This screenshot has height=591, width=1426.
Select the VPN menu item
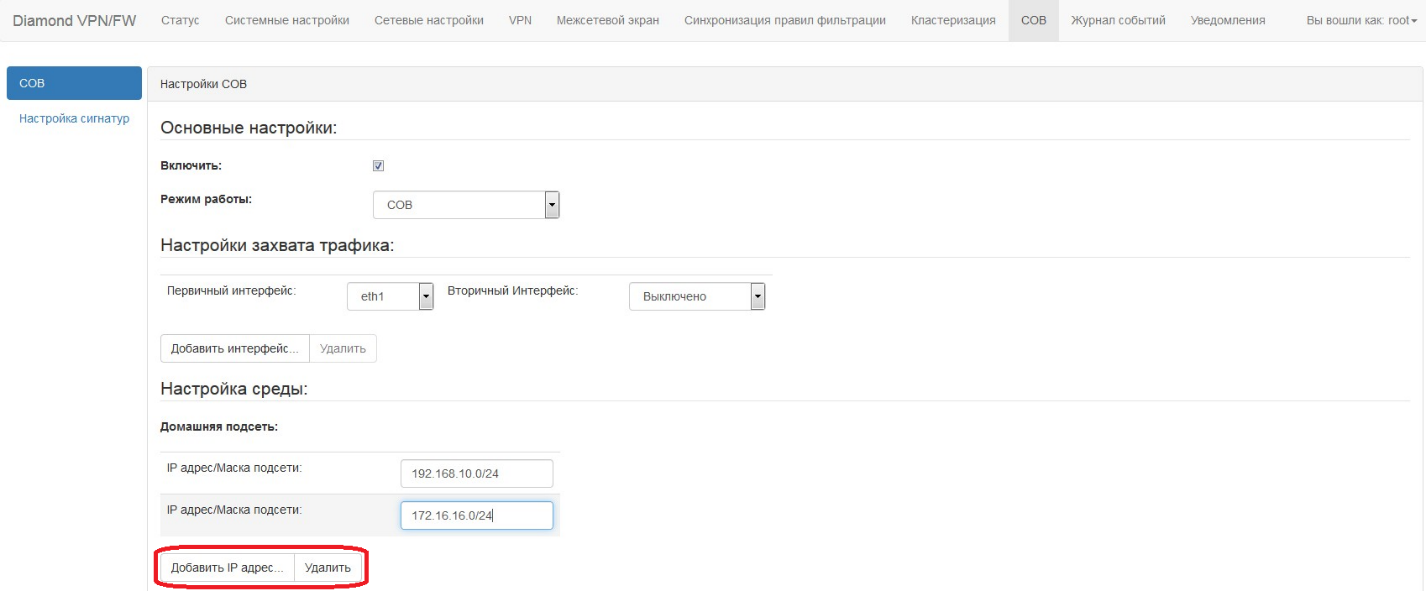tap(520, 21)
